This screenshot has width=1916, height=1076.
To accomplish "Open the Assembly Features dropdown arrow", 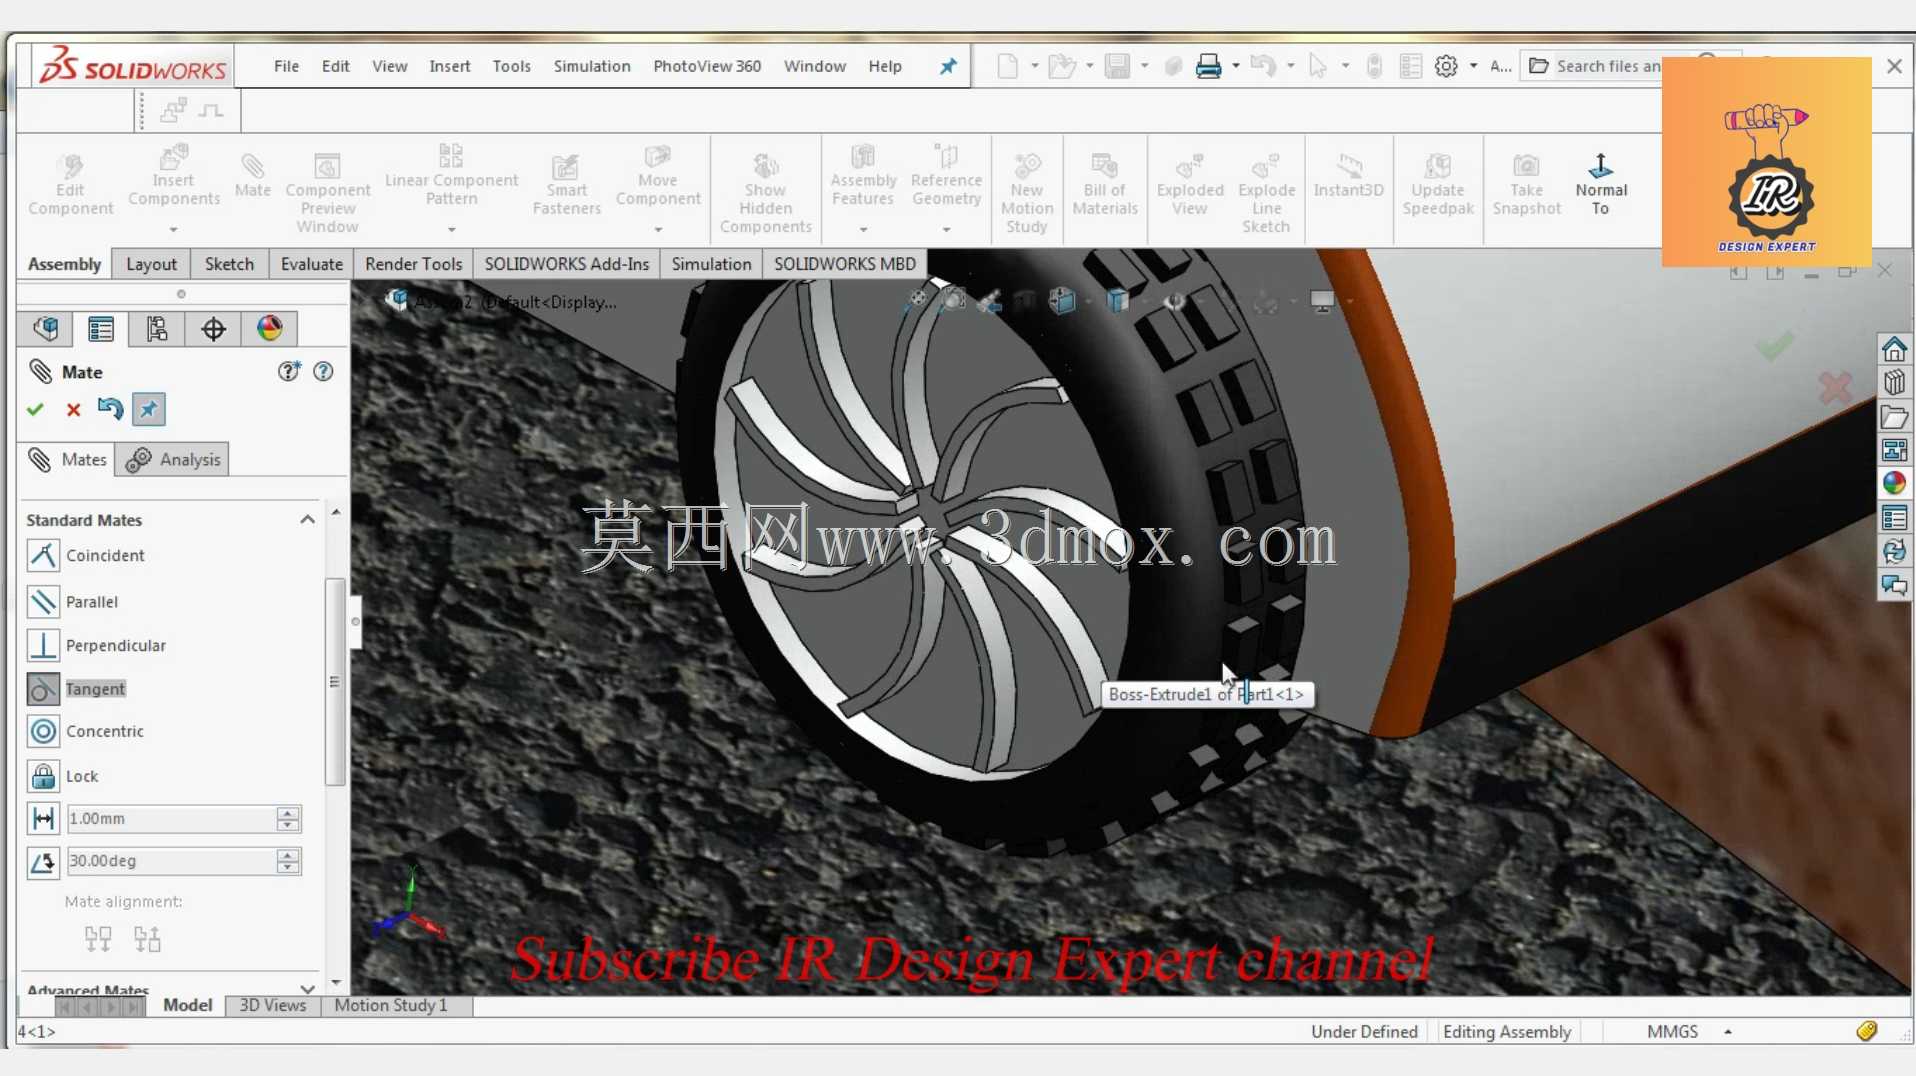I will click(863, 229).
